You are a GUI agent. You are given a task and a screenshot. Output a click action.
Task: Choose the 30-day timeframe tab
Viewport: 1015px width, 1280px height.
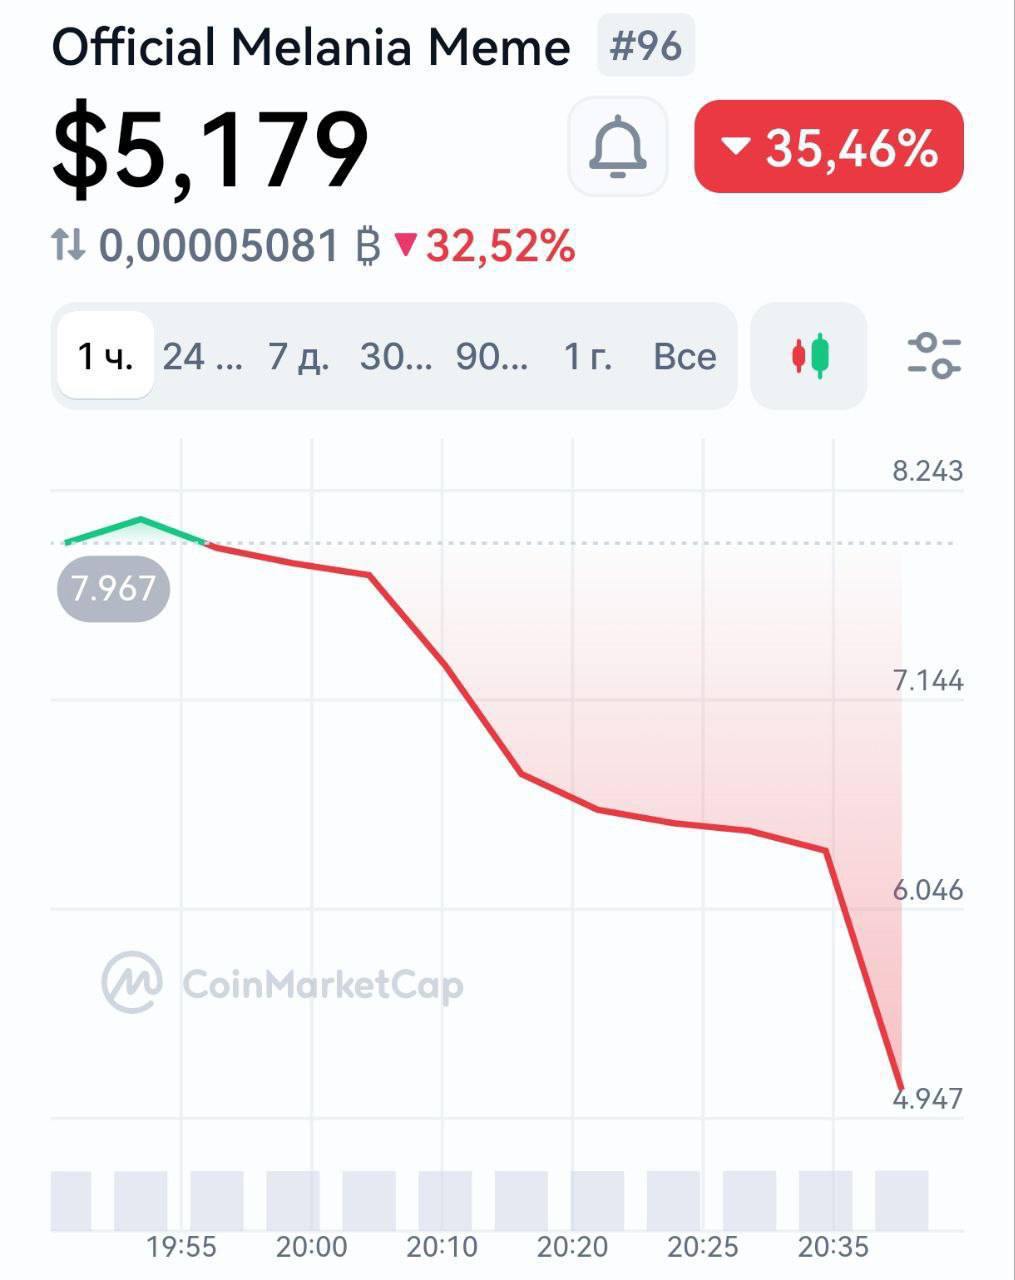396,356
